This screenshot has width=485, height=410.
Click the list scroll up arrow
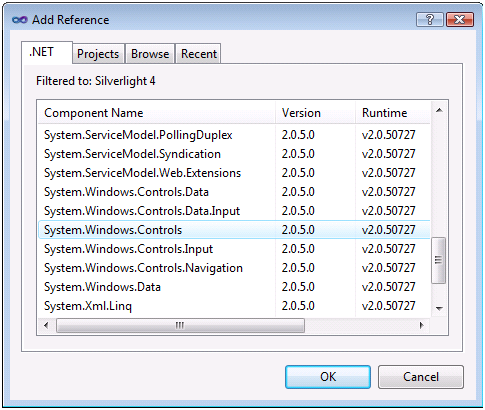click(x=439, y=110)
